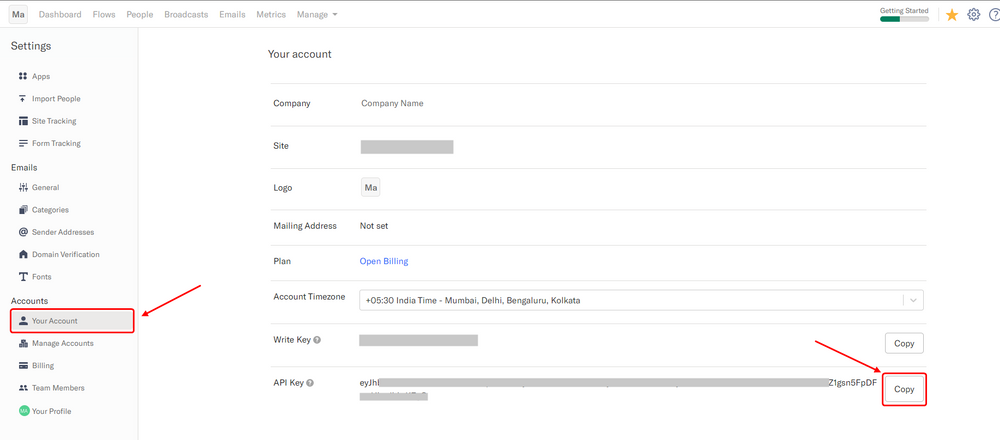Click the Open Billing link
The image size is (1000, 440).
[384, 261]
